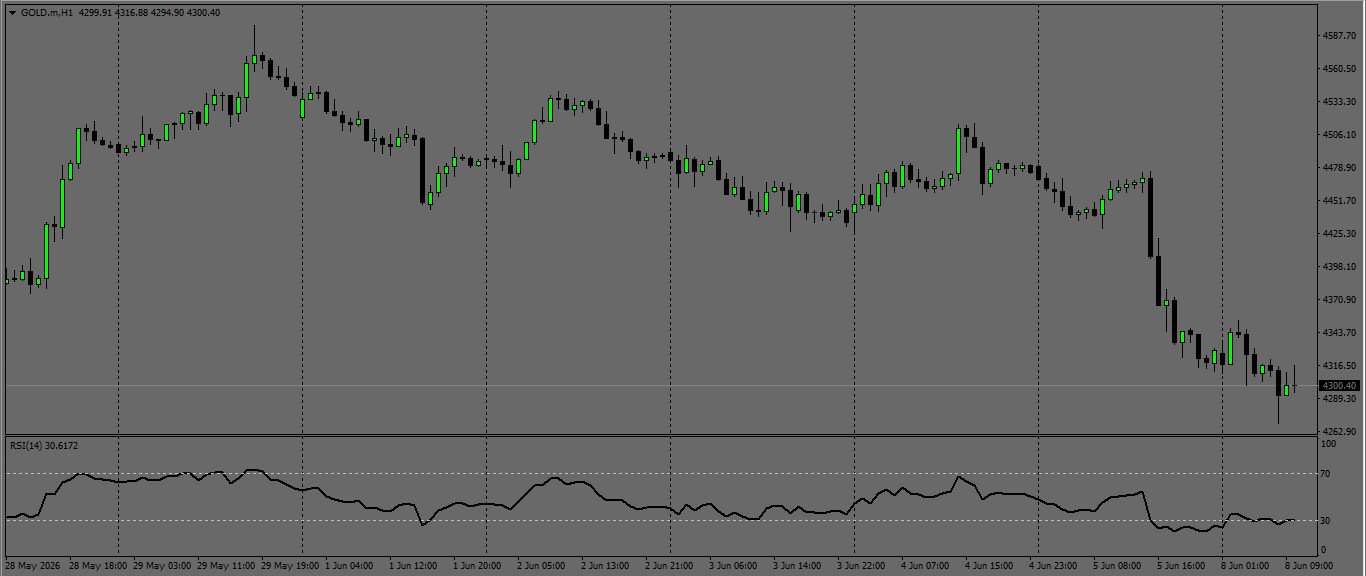Click the 2 Jun 13:00 time label
This screenshot has height=576, width=1366.
click(x=605, y=566)
